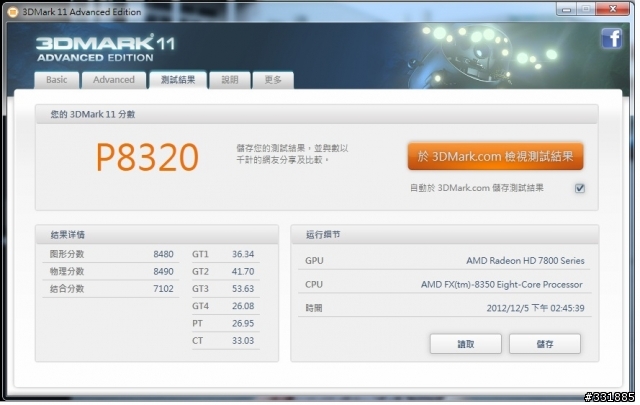The width and height of the screenshot is (640, 405).
Task: Switch to the Basic tab
Action: tap(56, 80)
